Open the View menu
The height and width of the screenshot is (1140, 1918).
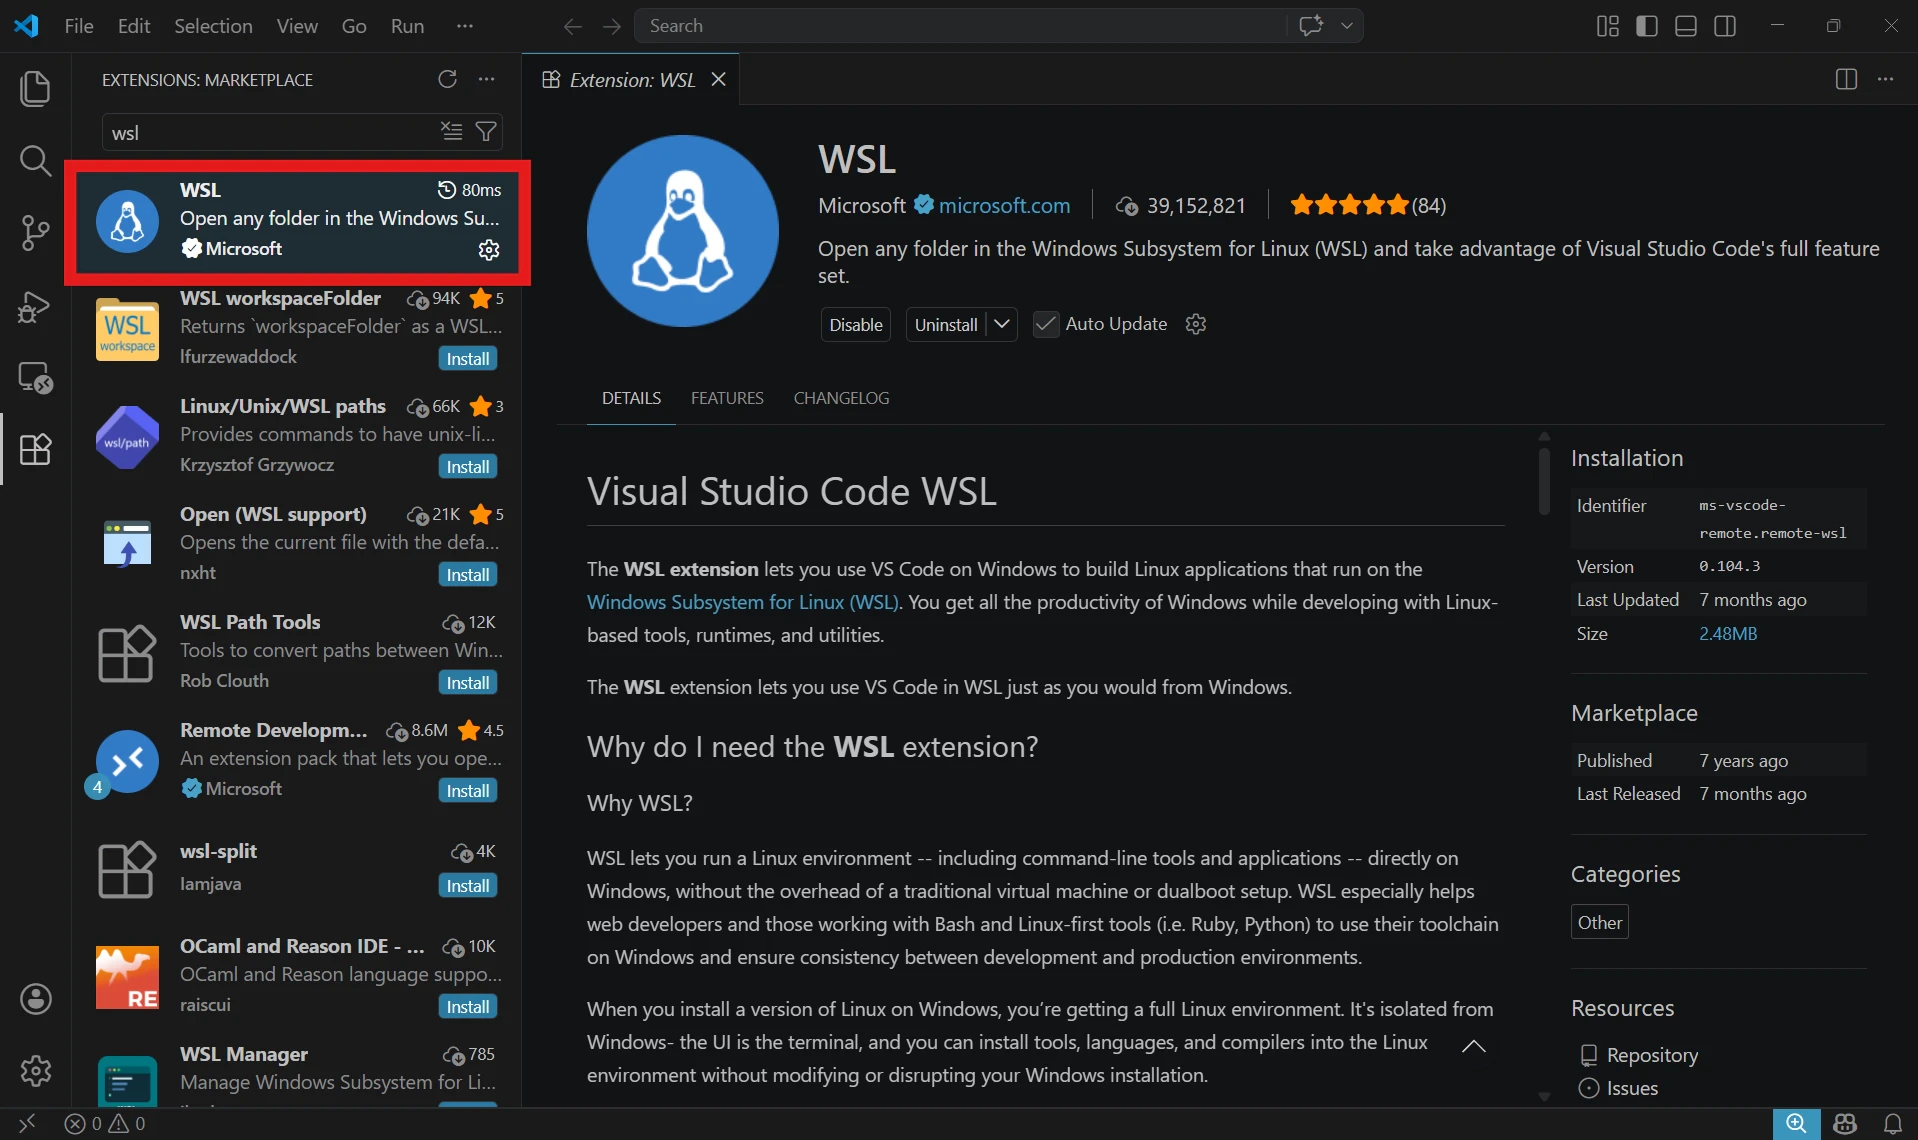coord(297,26)
